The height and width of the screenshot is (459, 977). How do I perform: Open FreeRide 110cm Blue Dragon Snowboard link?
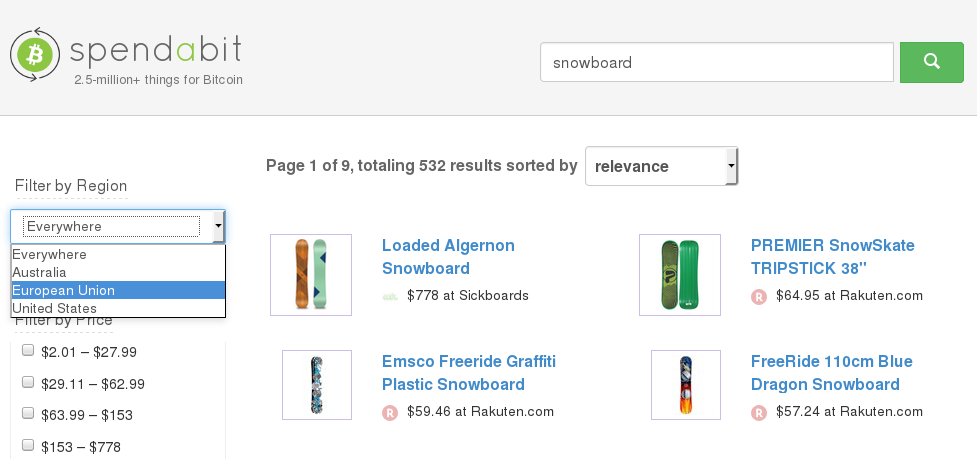point(831,373)
